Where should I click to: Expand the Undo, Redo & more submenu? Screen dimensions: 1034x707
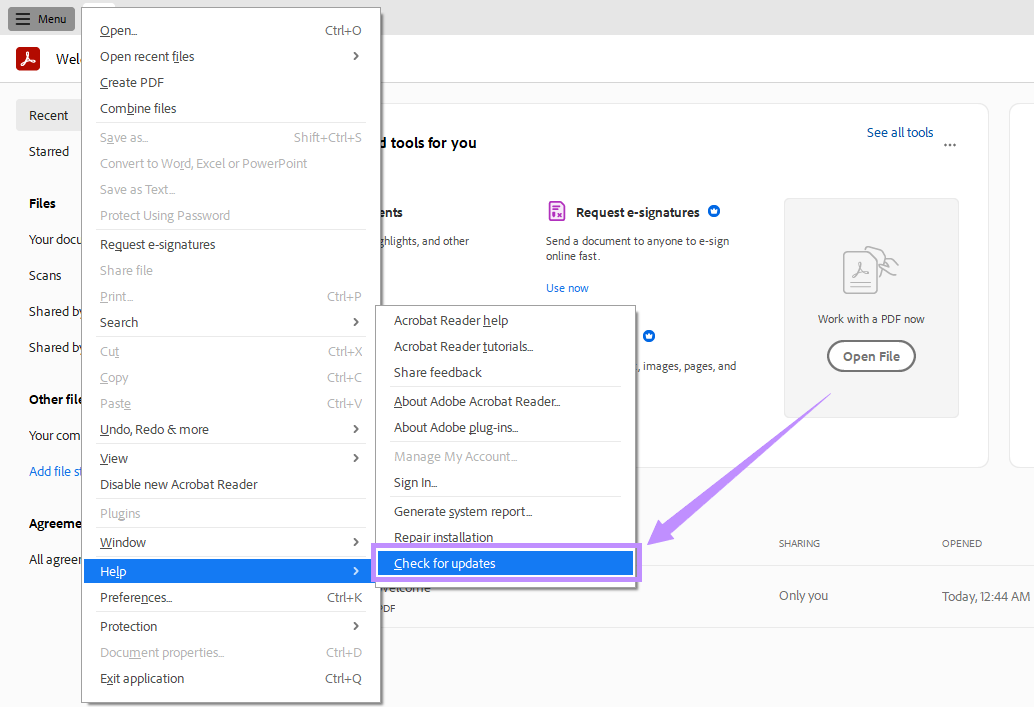[x=356, y=429]
